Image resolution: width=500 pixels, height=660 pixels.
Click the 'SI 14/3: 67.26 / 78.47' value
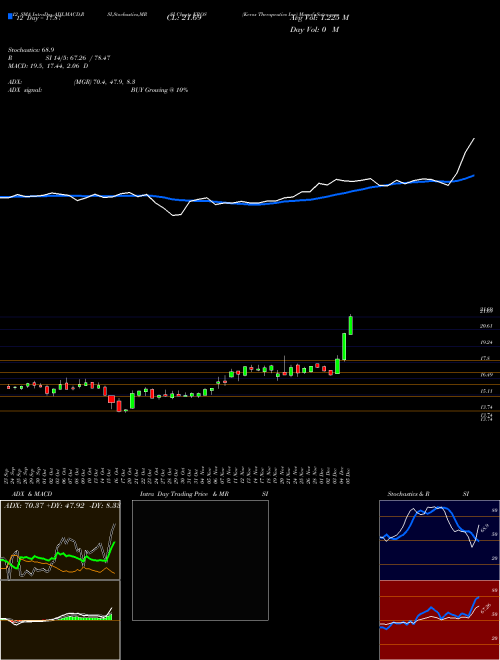pyautogui.click(x=78, y=58)
